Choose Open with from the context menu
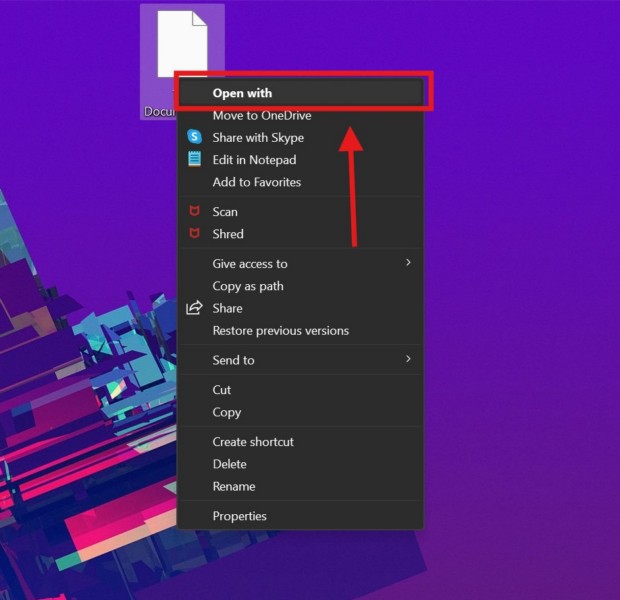The width and height of the screenshot is (620, 600). coord(242,93)
